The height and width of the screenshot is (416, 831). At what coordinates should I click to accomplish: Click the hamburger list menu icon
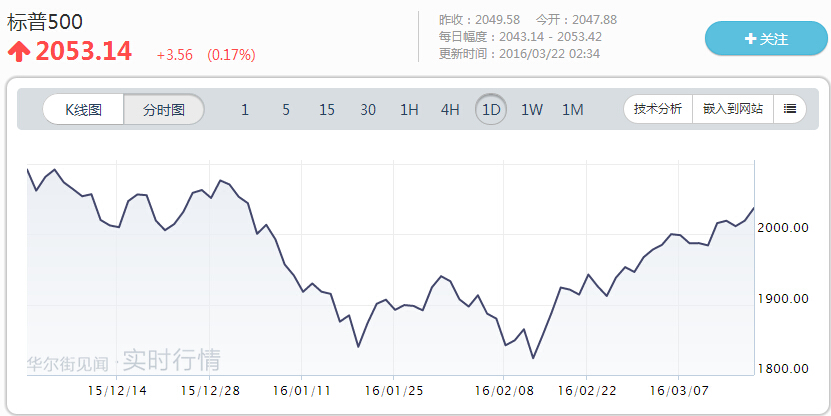click(x=789, y=109)
